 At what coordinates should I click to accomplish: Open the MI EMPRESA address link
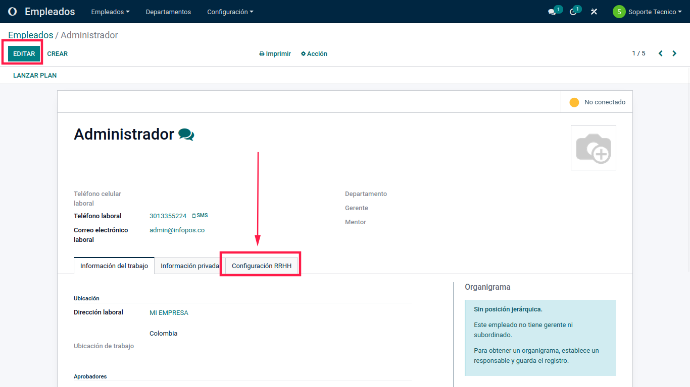tap(169, 313)
